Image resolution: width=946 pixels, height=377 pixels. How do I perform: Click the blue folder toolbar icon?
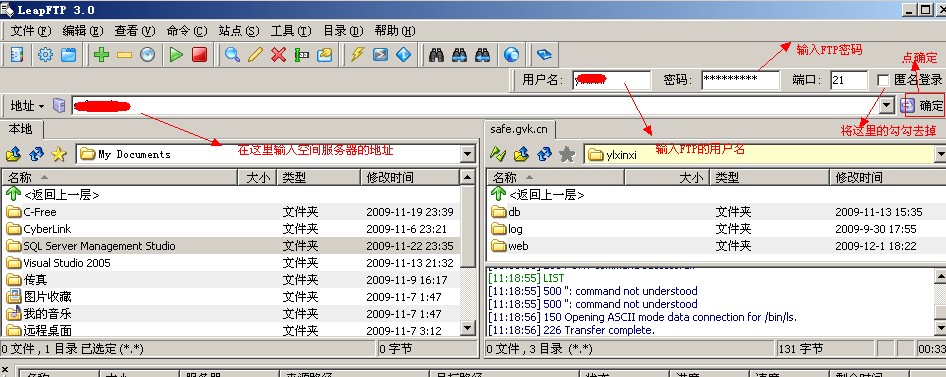coord(69,55)
